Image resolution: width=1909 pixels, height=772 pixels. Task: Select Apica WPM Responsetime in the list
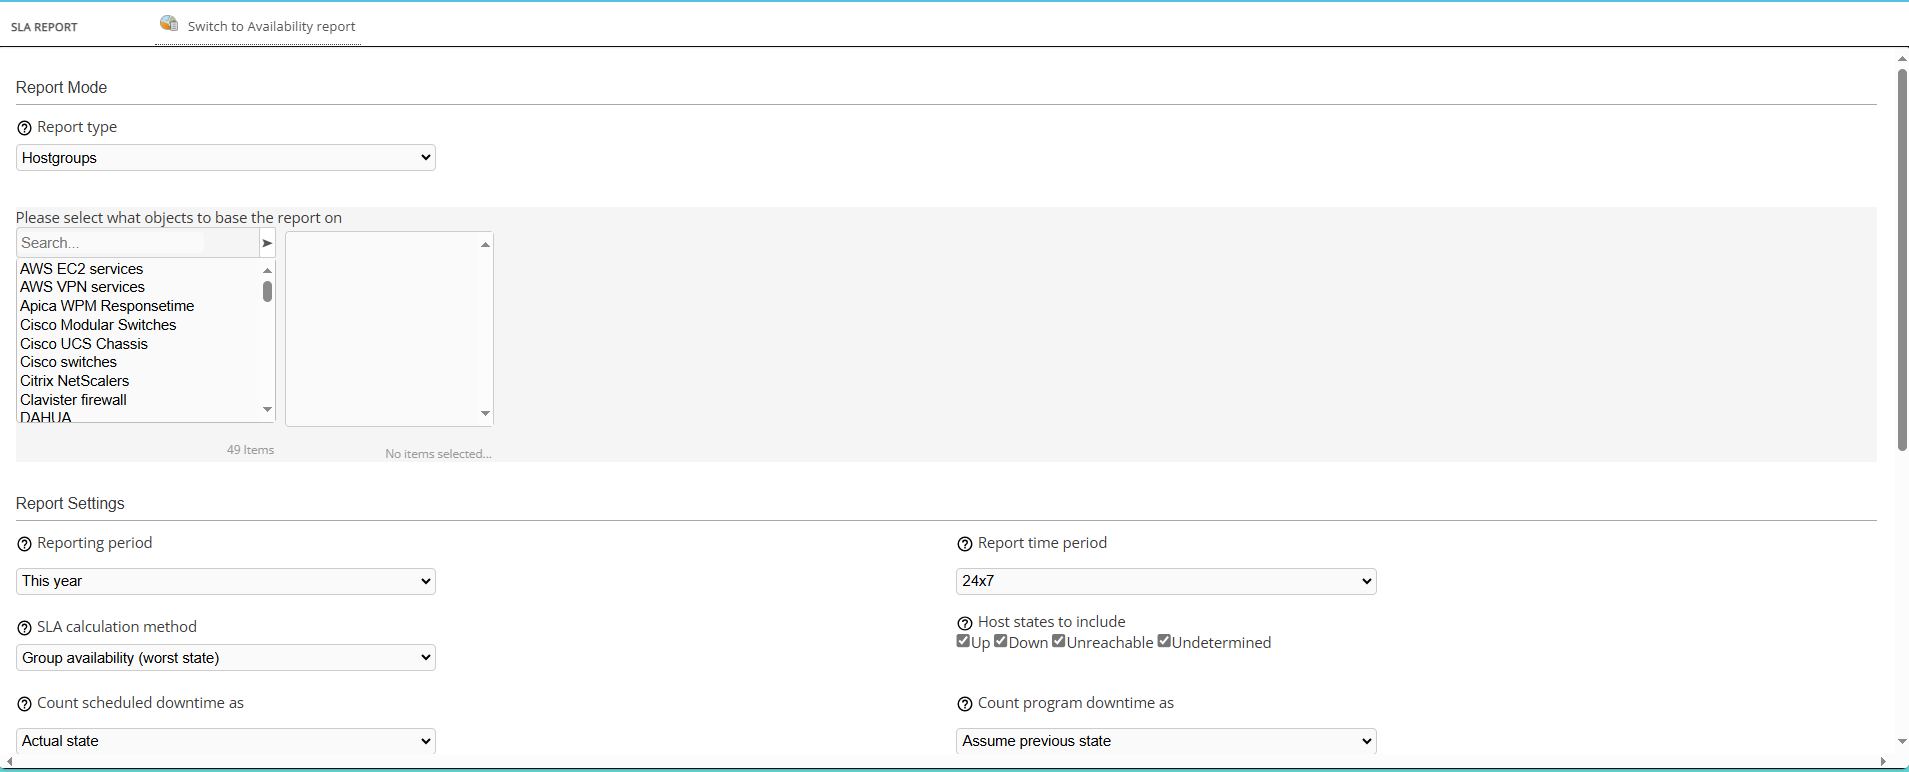(x=107, y=306)
